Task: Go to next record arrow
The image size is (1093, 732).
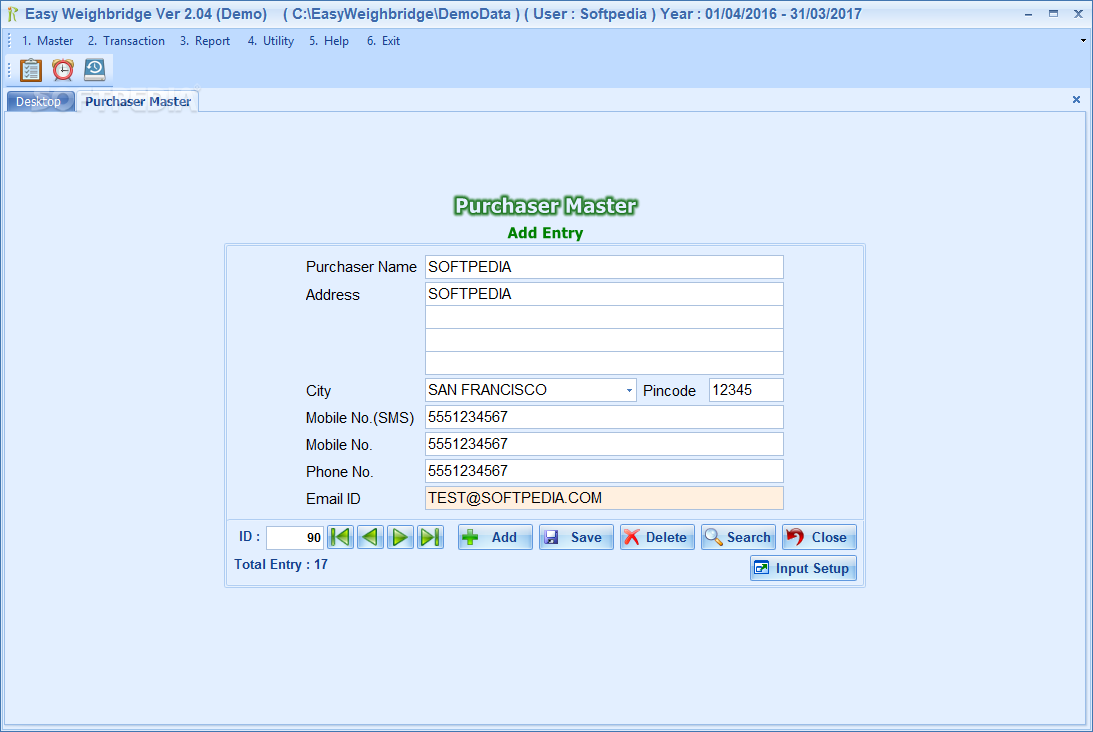Action: 401,537
